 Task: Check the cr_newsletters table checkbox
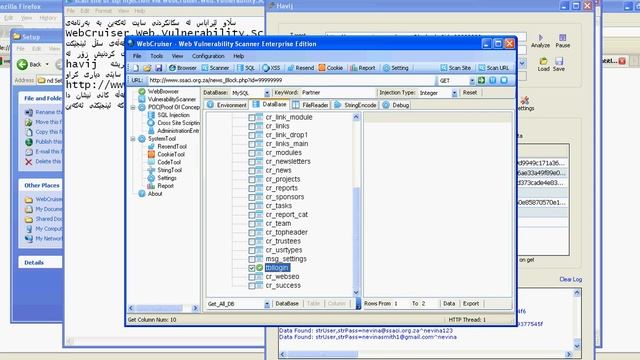tap(251, 162)
